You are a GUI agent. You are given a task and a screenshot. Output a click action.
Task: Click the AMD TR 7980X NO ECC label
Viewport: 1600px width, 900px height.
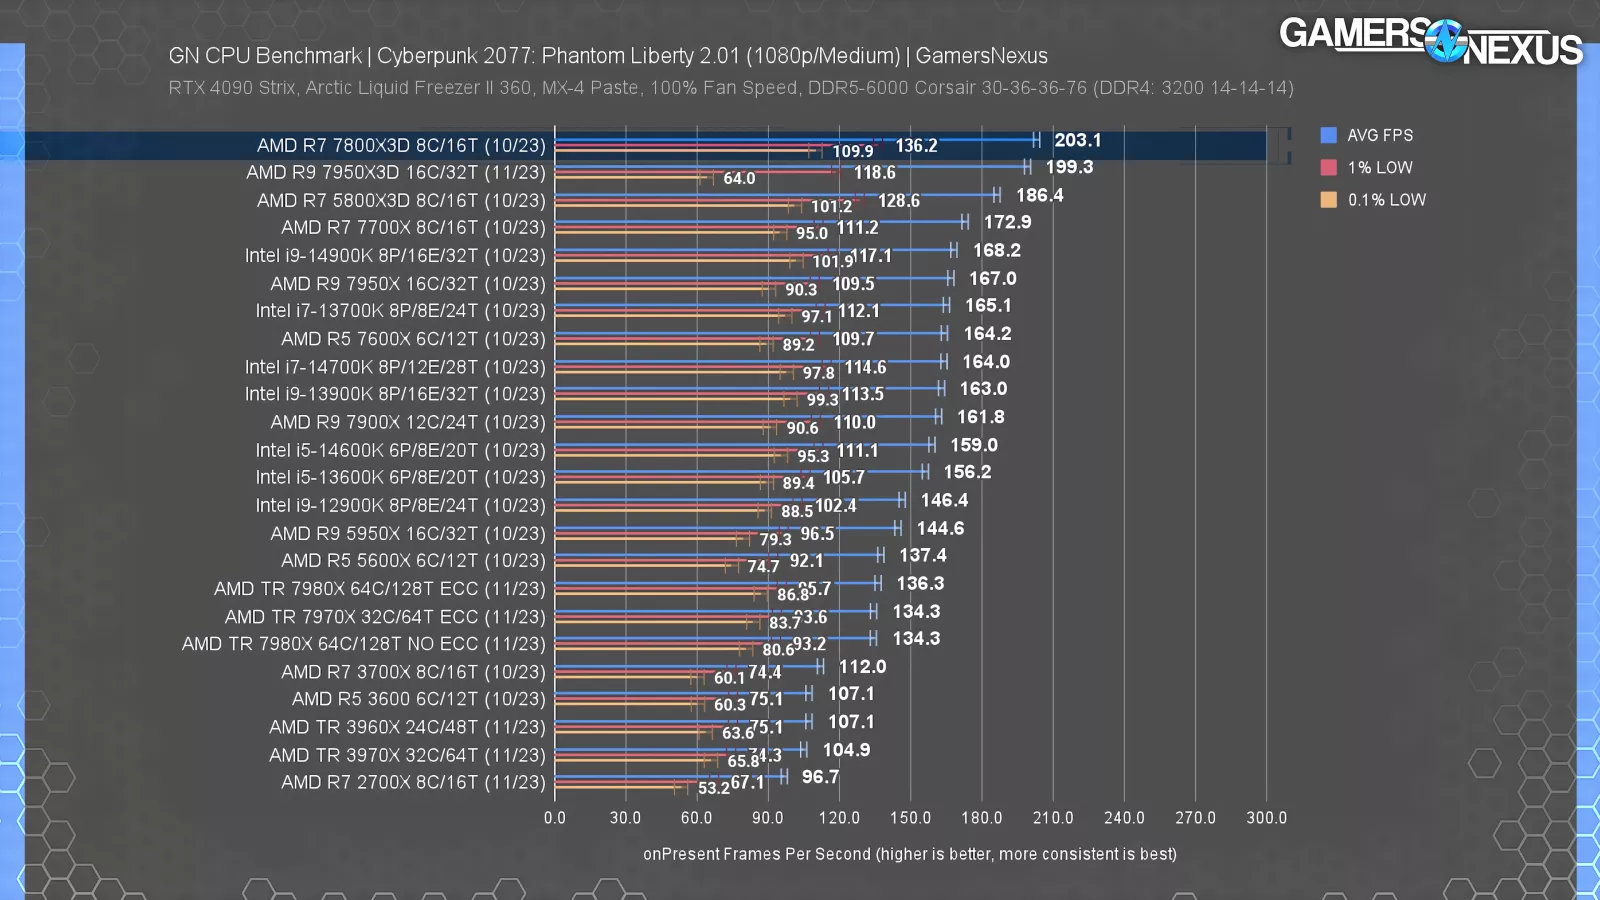pos(363,644)
